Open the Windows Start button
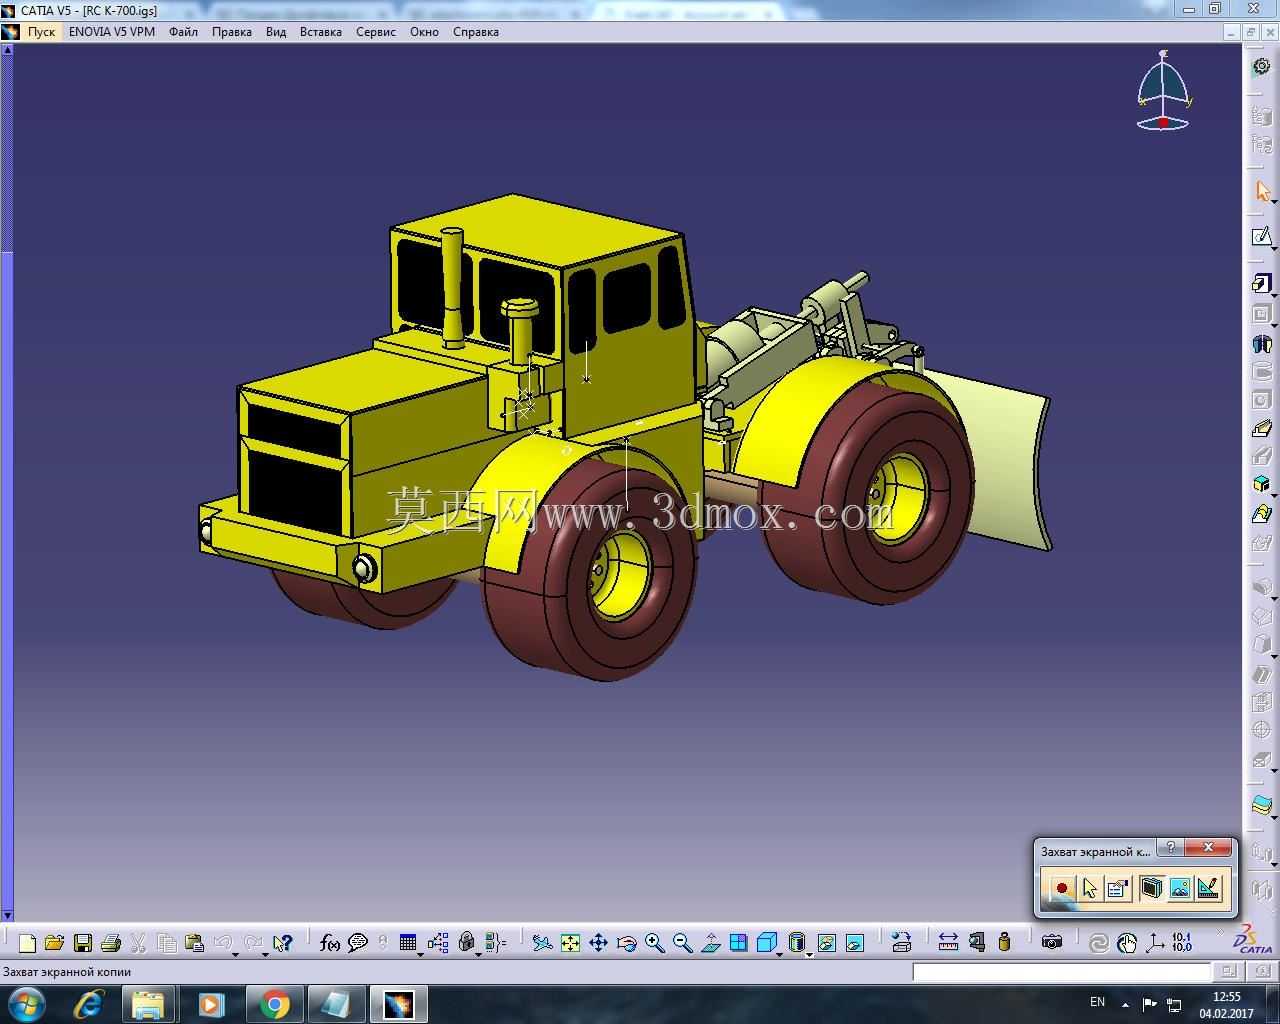This screenshot has height=1024, width=1280. (x=27, y=1004)
